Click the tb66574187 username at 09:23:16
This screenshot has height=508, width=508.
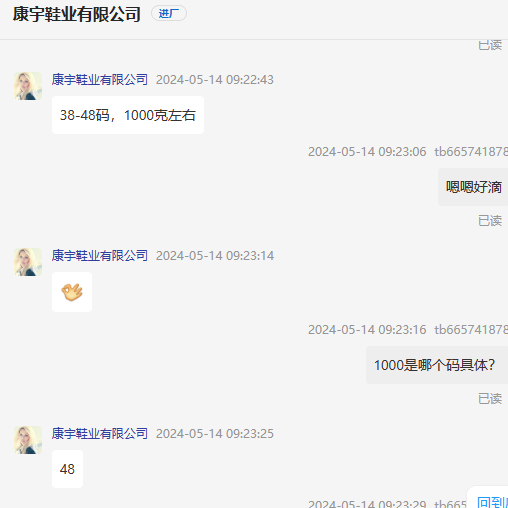tap(471, 330)
